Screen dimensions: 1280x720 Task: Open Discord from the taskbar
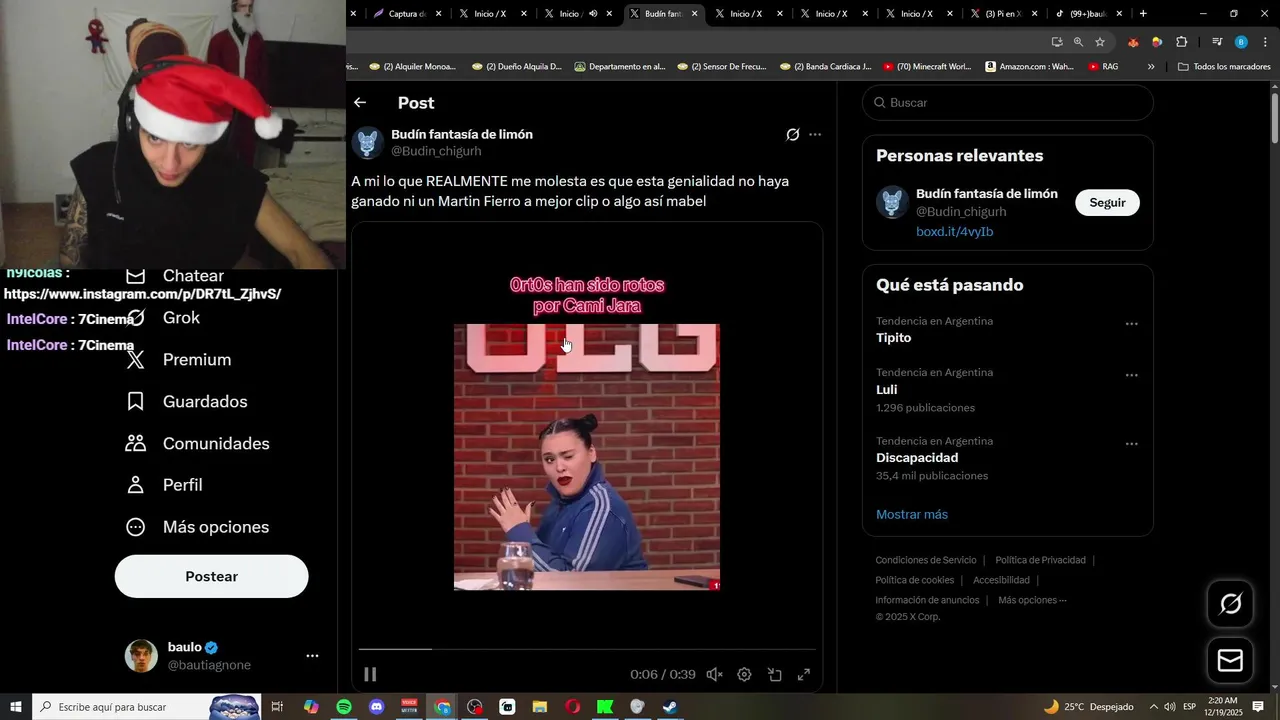point(376,707)
